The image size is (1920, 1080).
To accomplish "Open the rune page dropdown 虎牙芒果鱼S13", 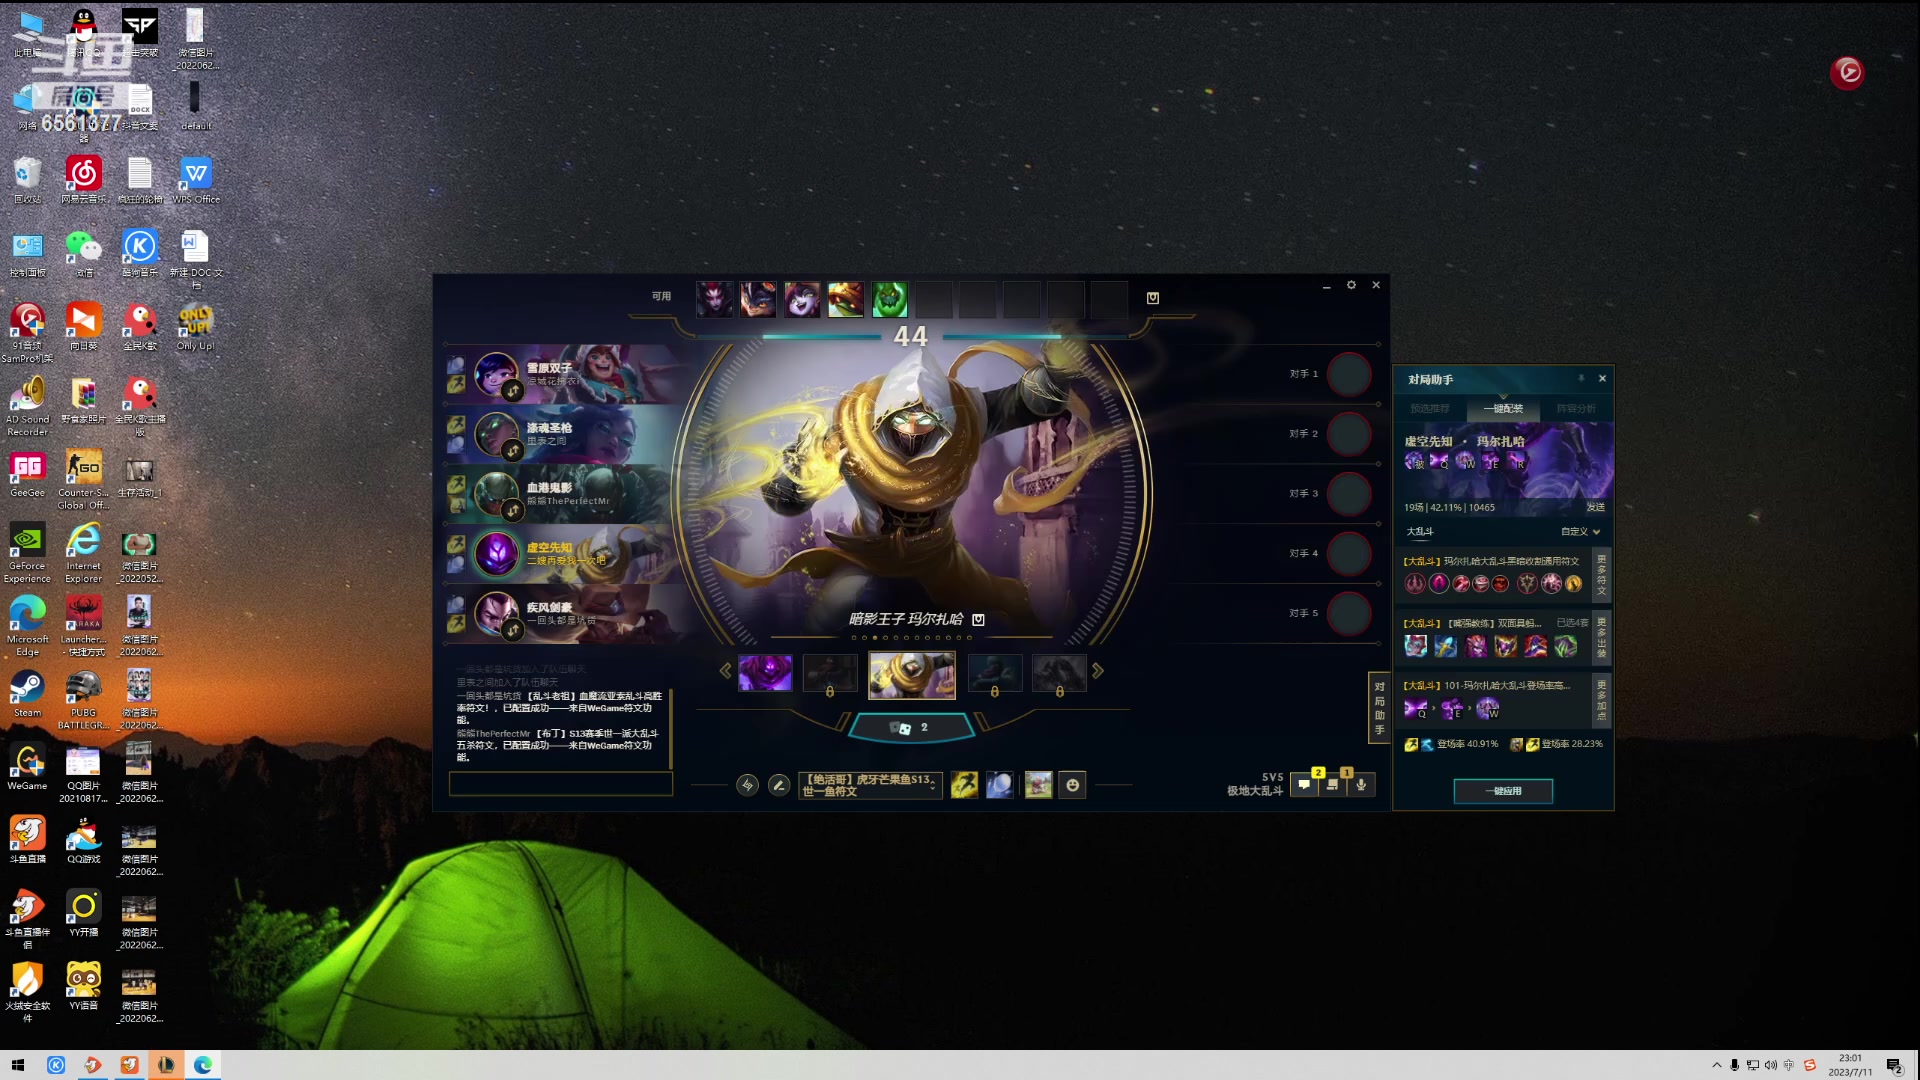I will (x=871, y=786).
